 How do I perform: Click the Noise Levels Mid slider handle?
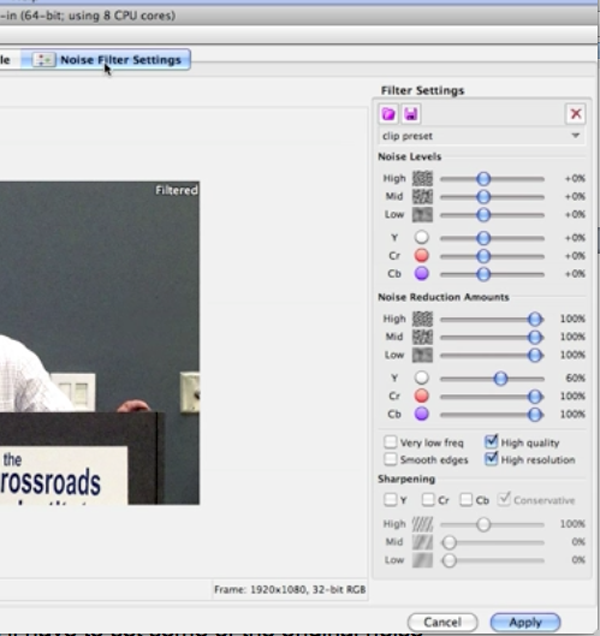pyautogui.click(x=483, y=197)
